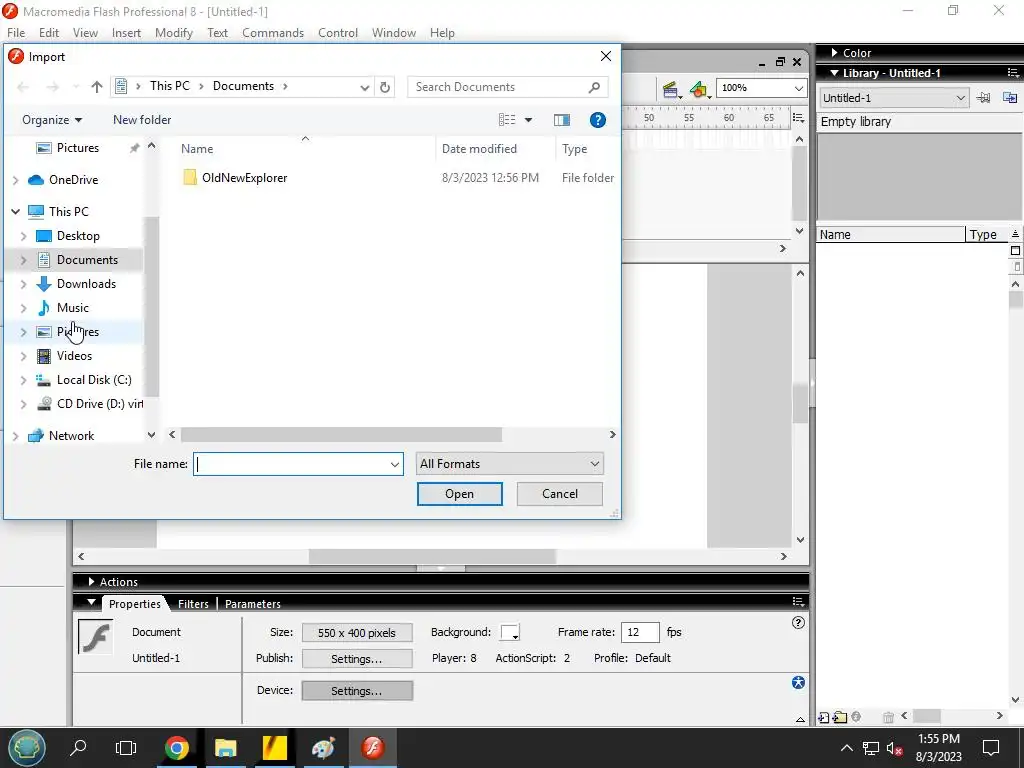Open the Library panel options menu
Screen dimensions: 1024x768
(x=1013, y=72)
